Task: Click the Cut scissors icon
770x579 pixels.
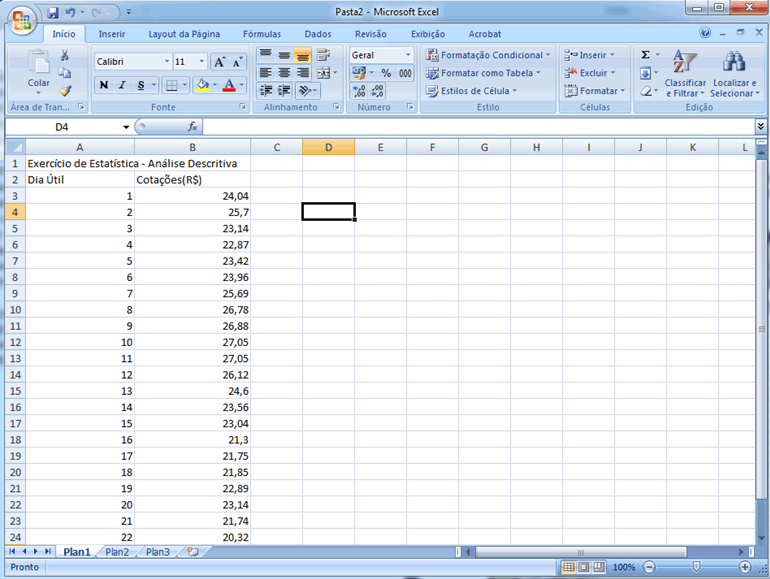Action: [65, 56]
